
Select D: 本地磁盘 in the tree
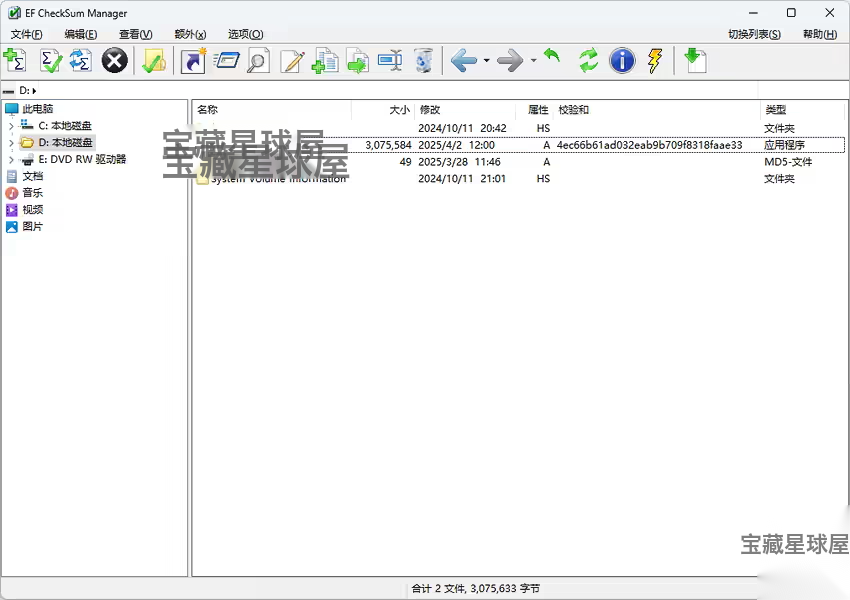point(65,143)
